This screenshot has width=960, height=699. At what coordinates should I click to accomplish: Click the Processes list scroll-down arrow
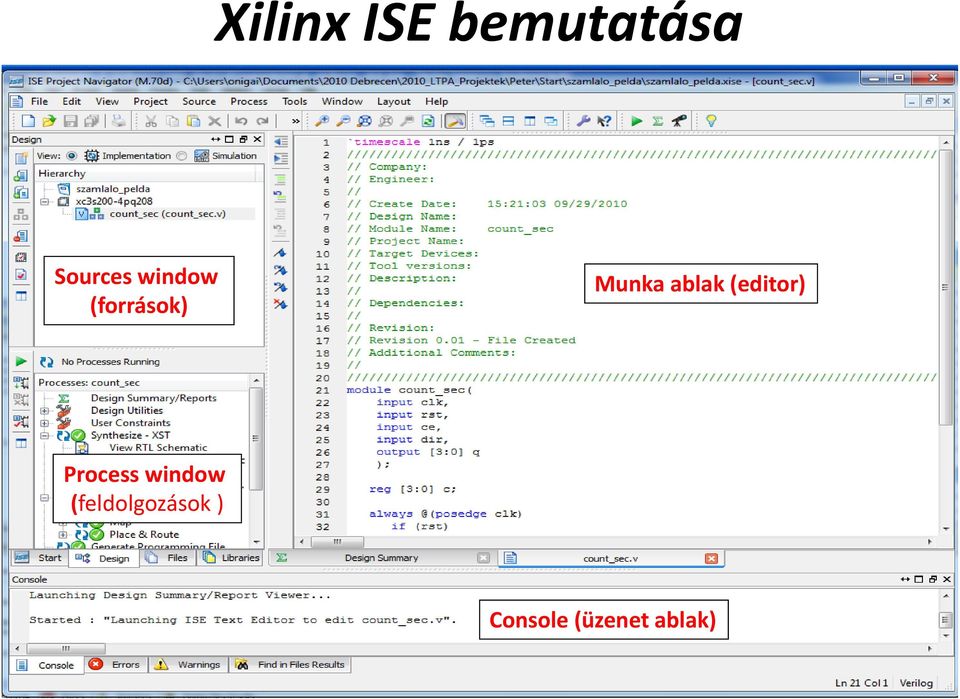coord(257,542)
